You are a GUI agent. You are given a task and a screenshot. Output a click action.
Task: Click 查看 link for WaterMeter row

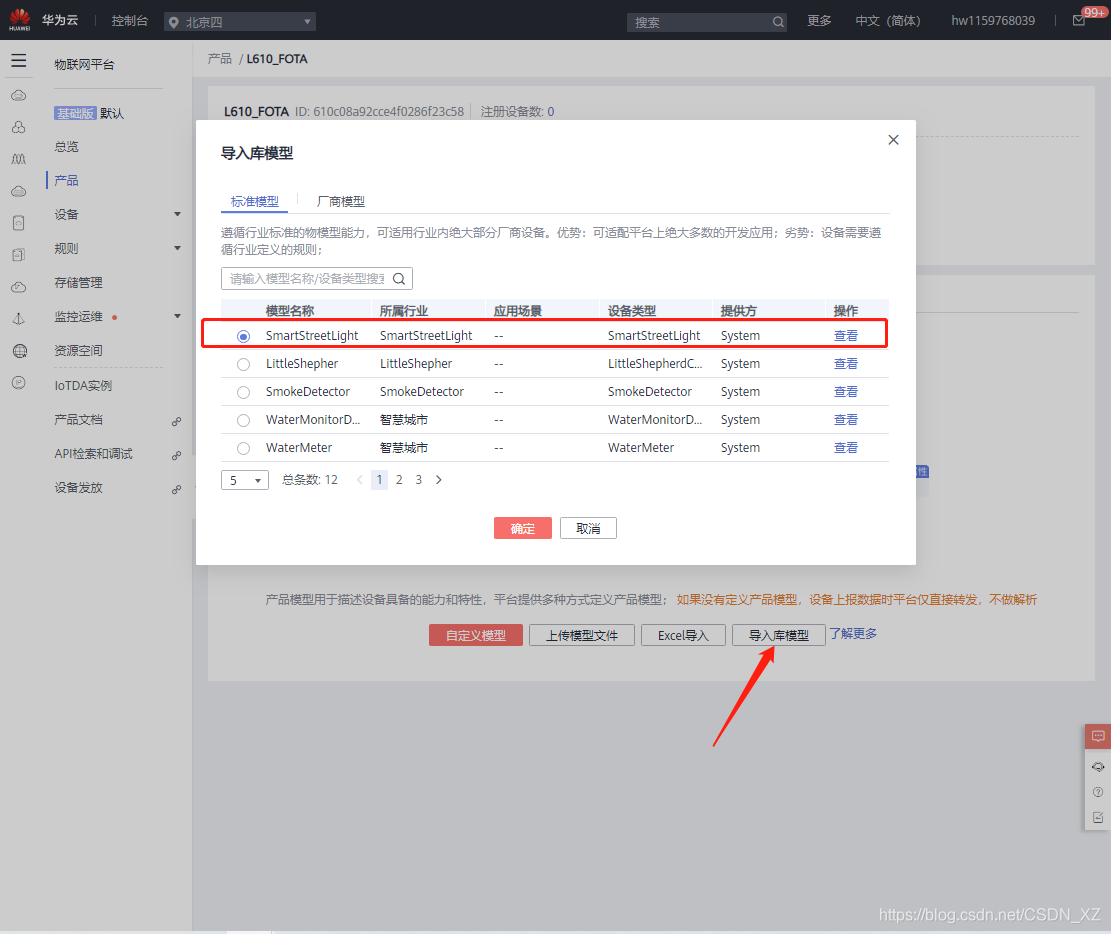click(845, 448)
